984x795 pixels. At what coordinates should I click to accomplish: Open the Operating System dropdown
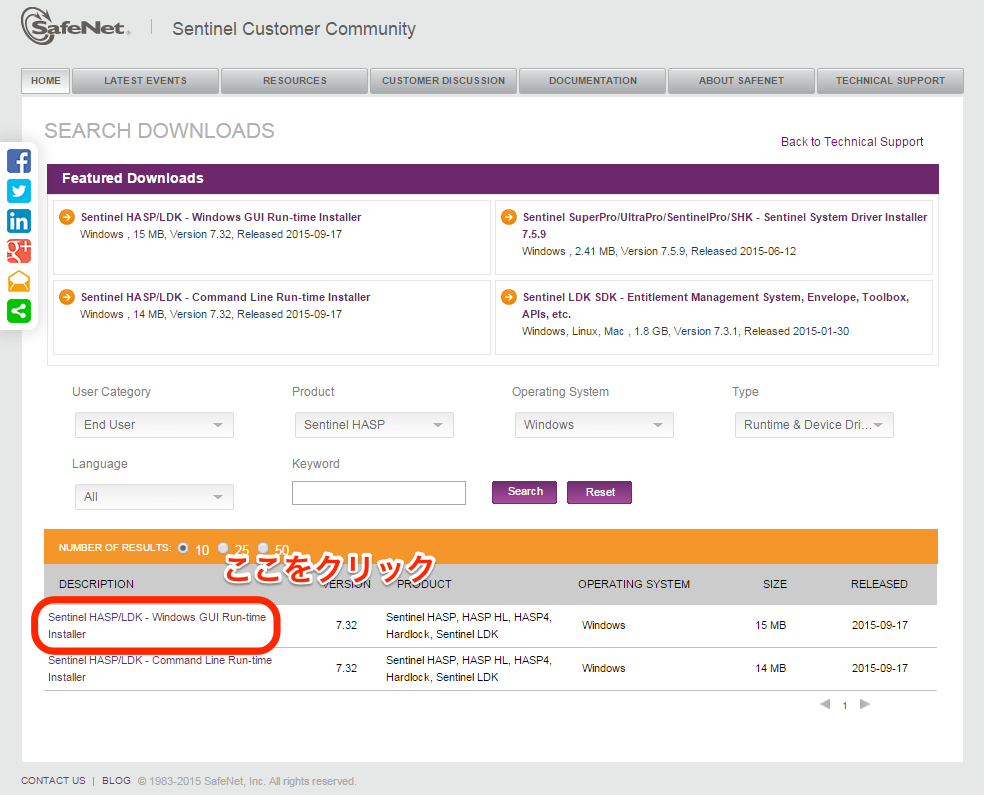click(593, 425)
